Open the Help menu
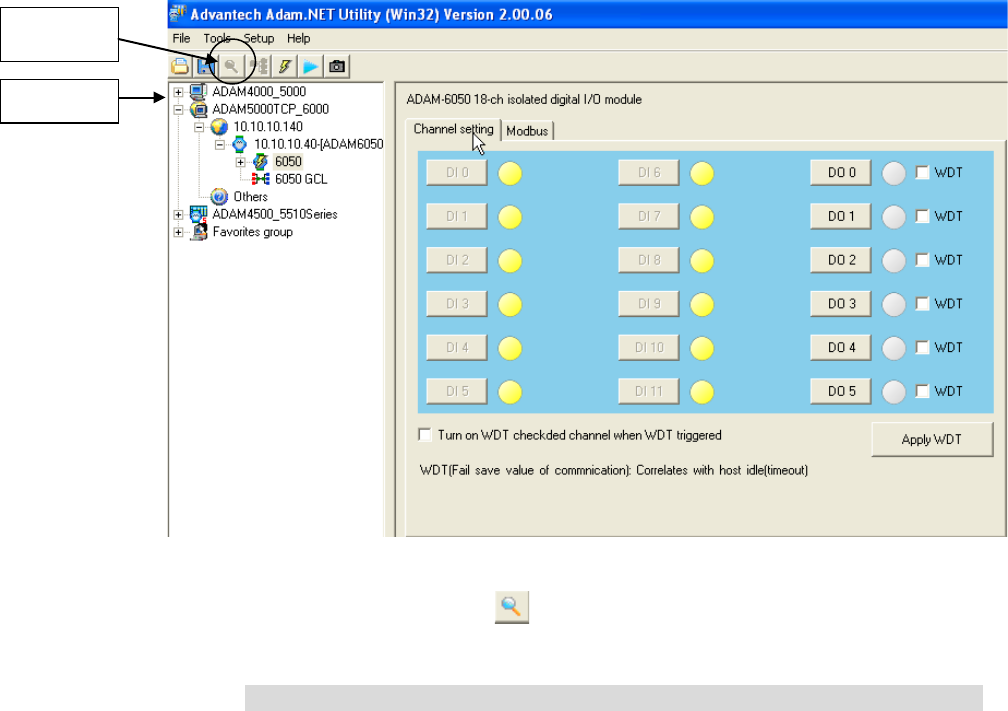The width and height of the screenshot is (1008, 711). (298, 39)
